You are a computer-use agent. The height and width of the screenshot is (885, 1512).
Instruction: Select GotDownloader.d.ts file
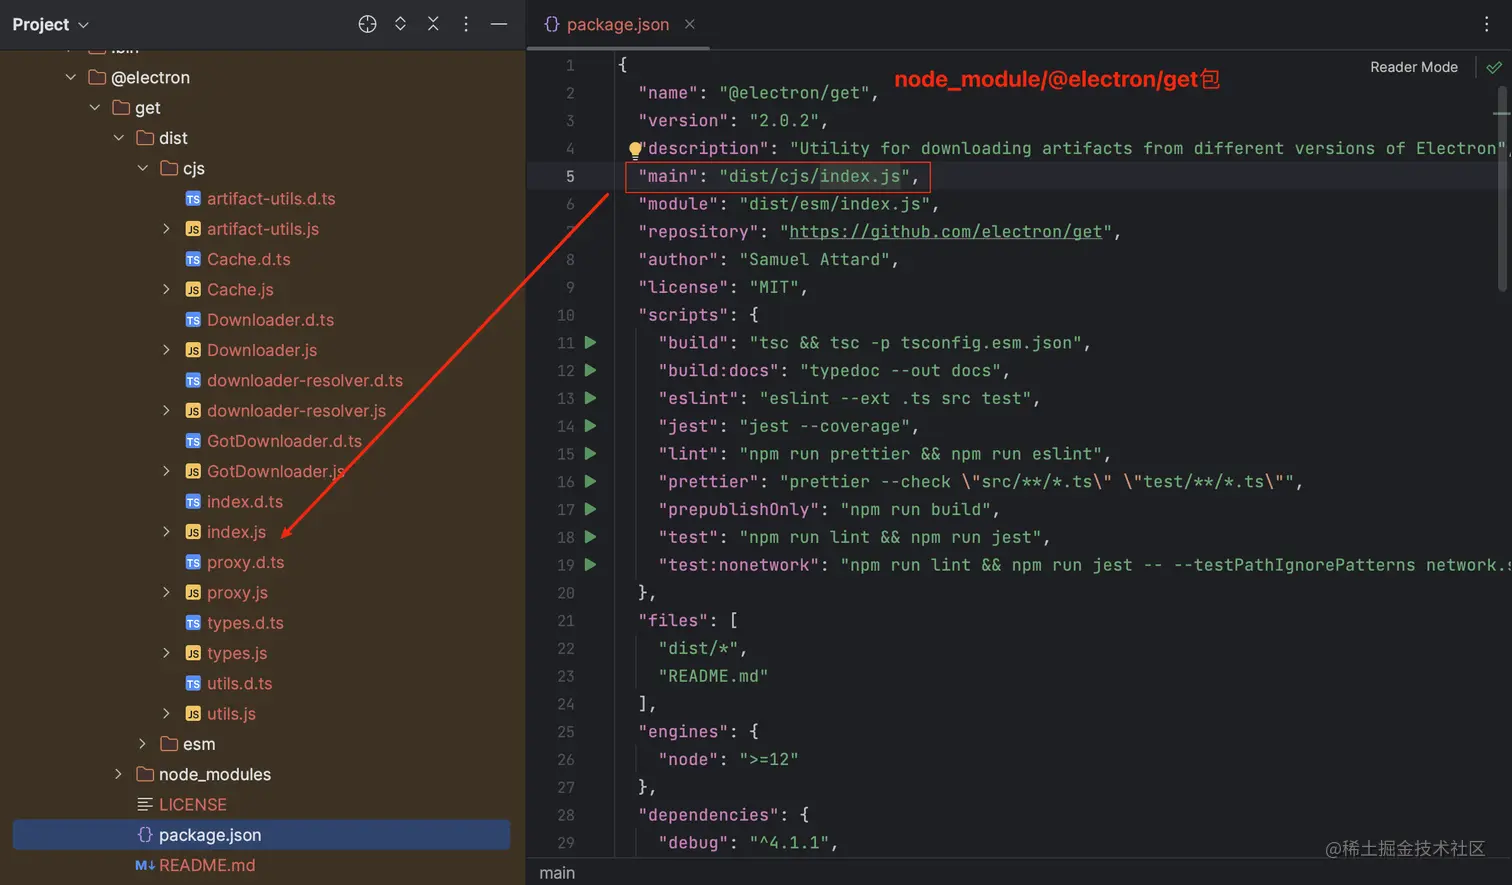(x=284, y=441)
